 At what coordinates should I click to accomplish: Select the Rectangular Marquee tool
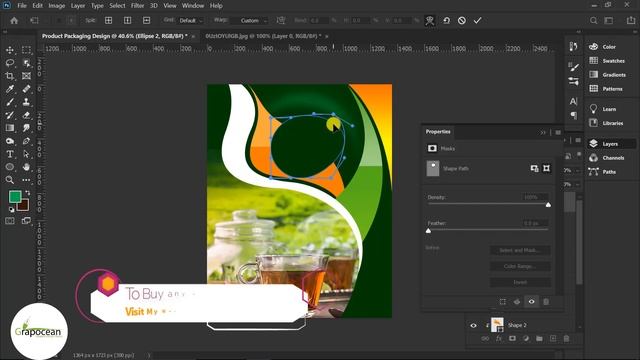coord(27,50)
